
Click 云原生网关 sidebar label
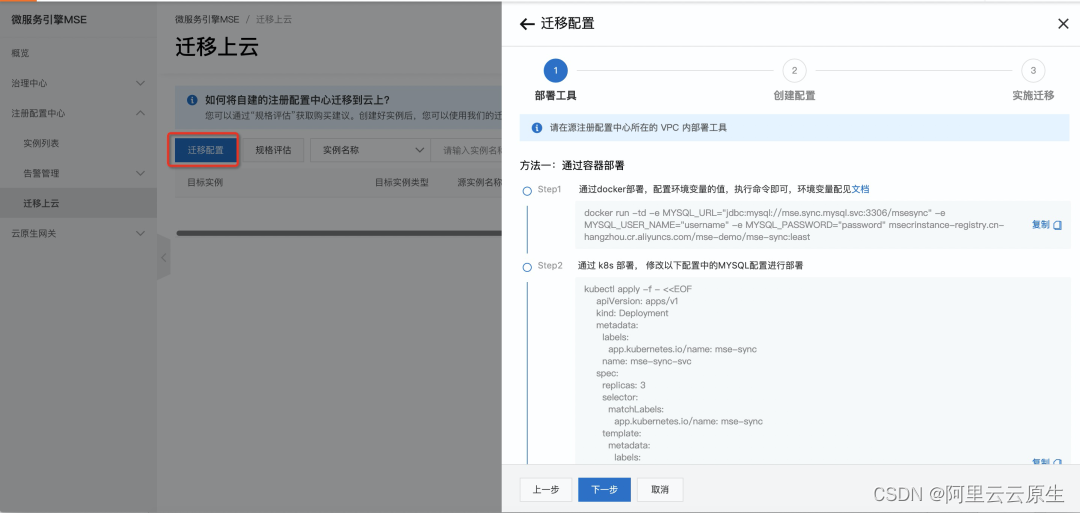34,233
